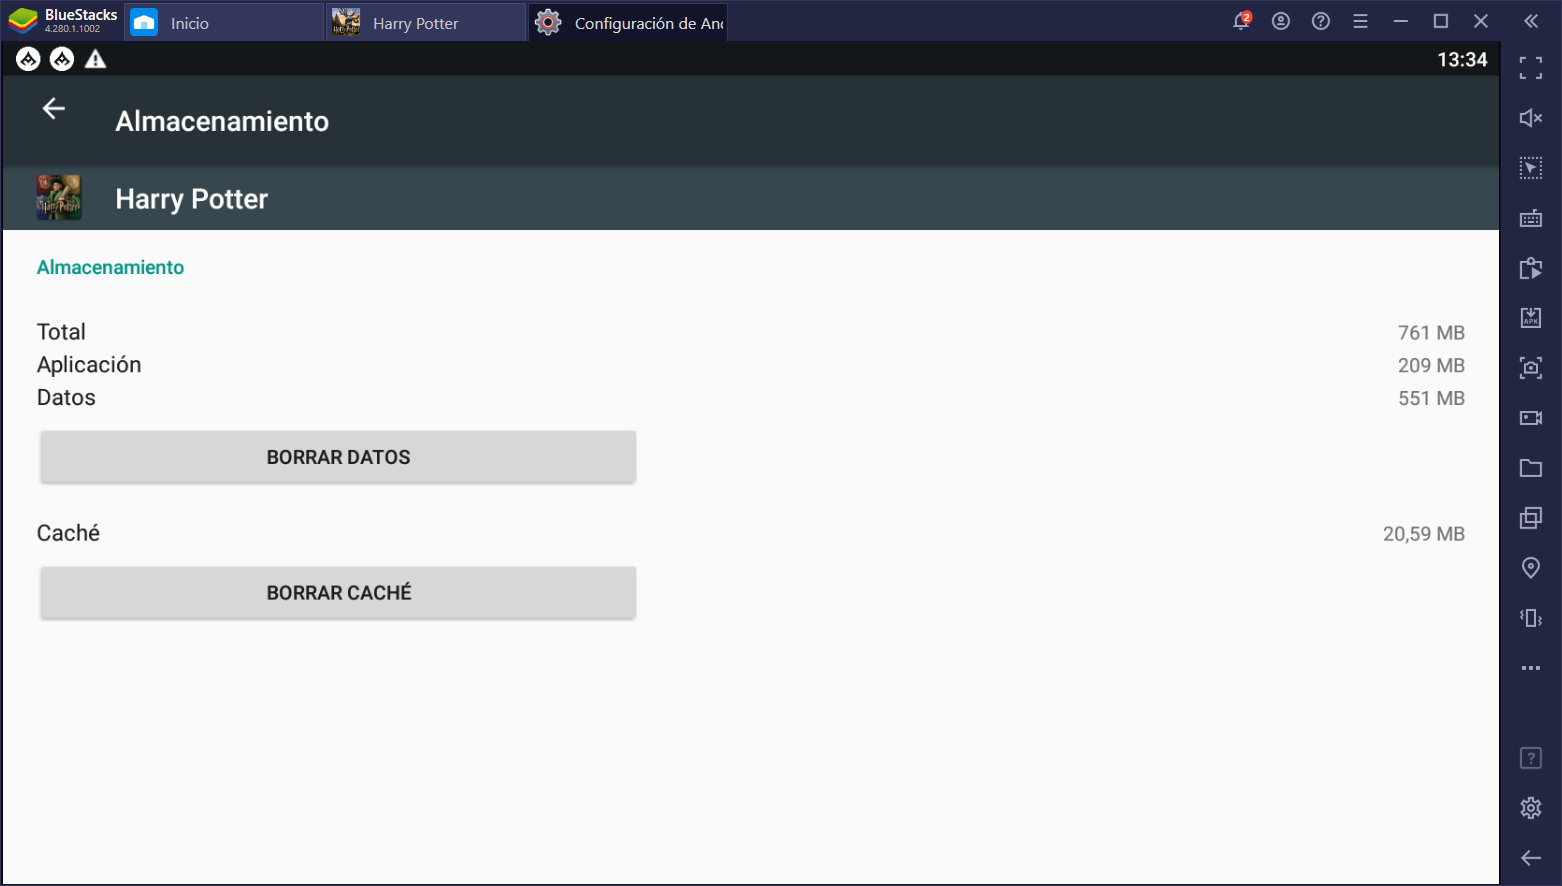Image resolution: width=1562 pixels, height=886 pixels.
Task: Start screen recording from sidebar
Action: pos(1531,418)
